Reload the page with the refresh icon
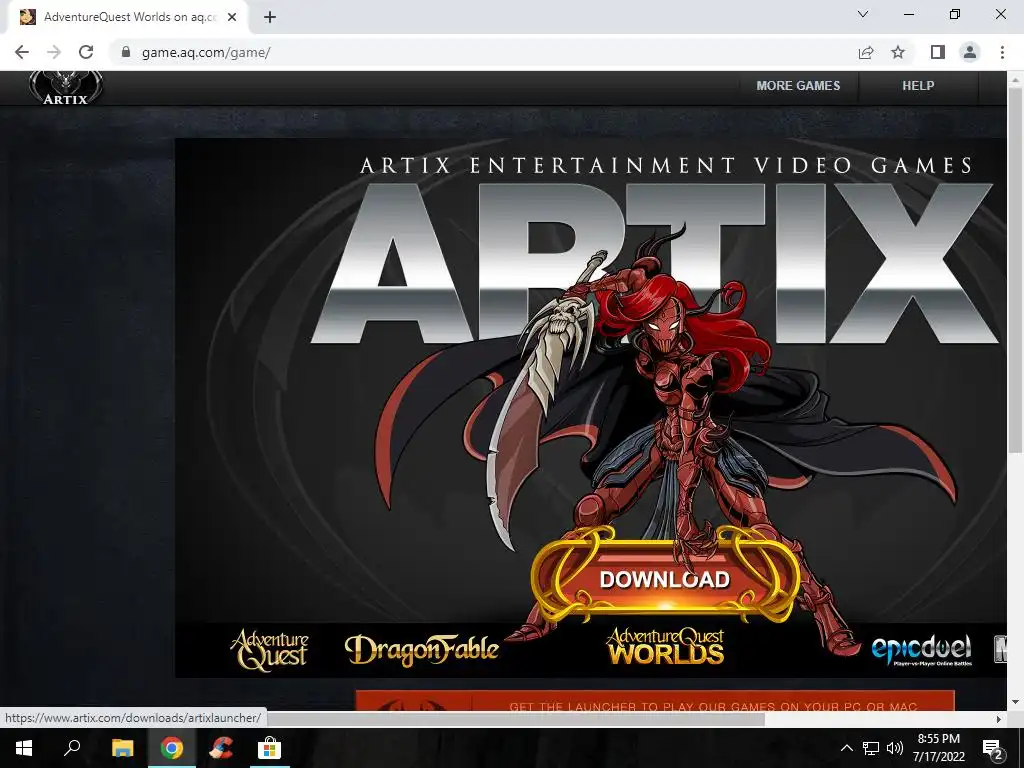 click(86, 52)
